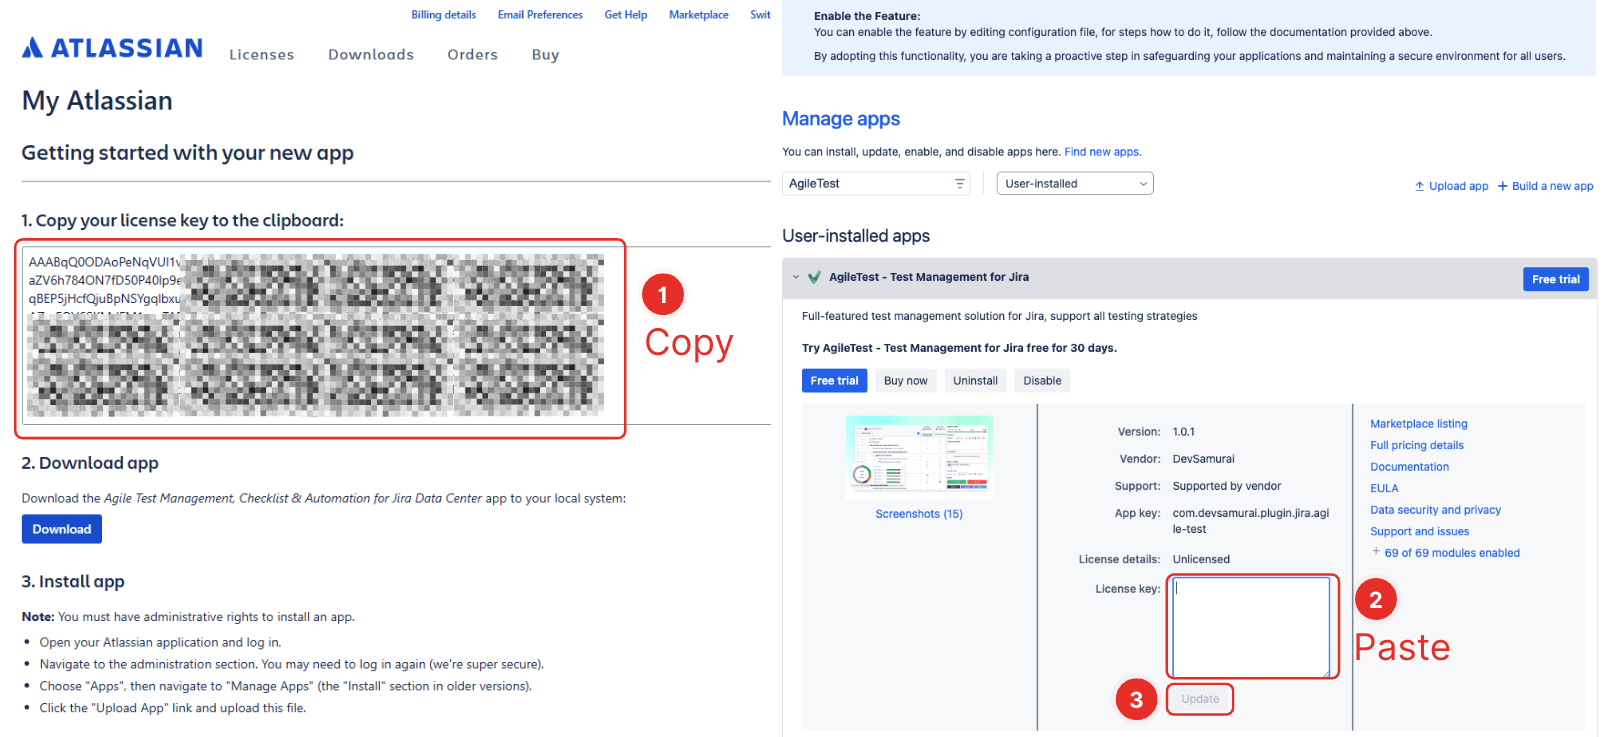
Task: Click the Buy now button
Action: [905, 381]
